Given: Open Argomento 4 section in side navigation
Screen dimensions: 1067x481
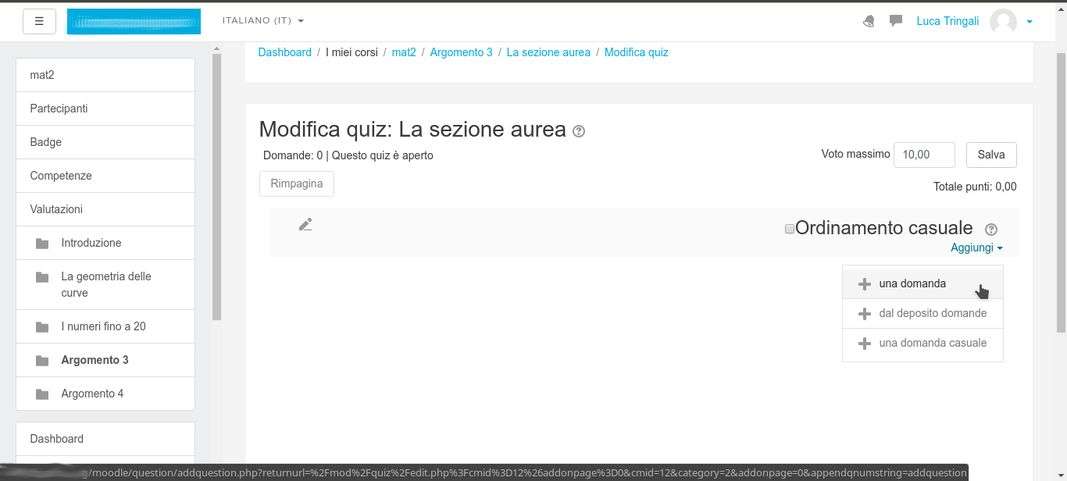Looking at the screenshot, I should coord(105,393).
